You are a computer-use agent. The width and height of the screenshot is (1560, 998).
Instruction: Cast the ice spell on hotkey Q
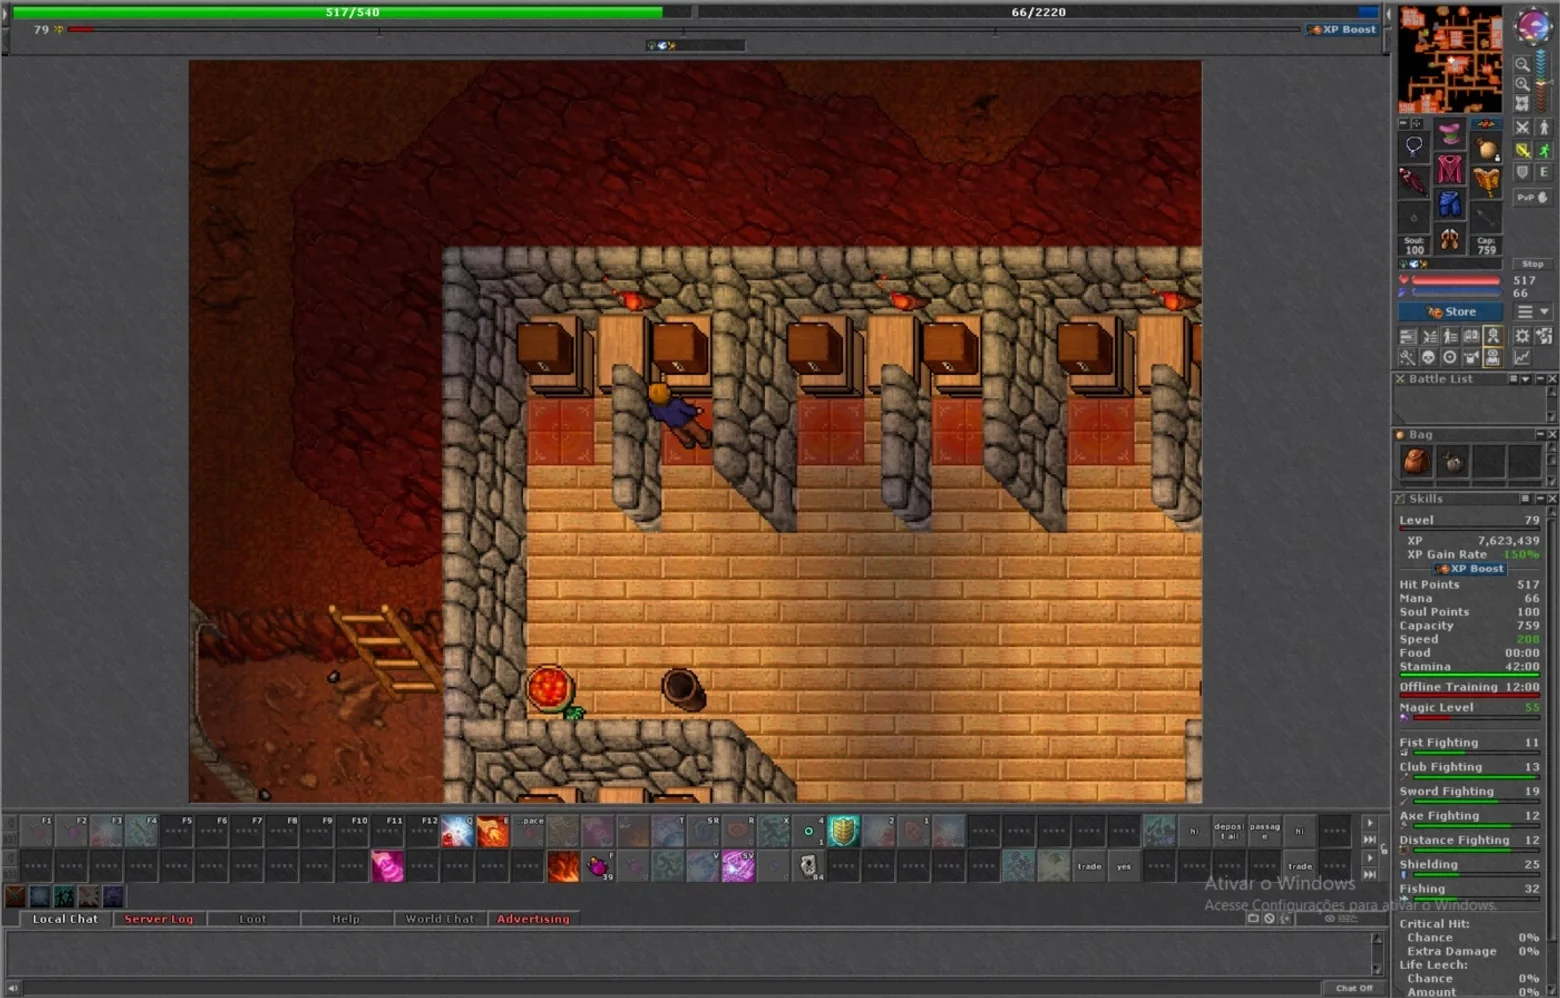click(x=458, y=830)
